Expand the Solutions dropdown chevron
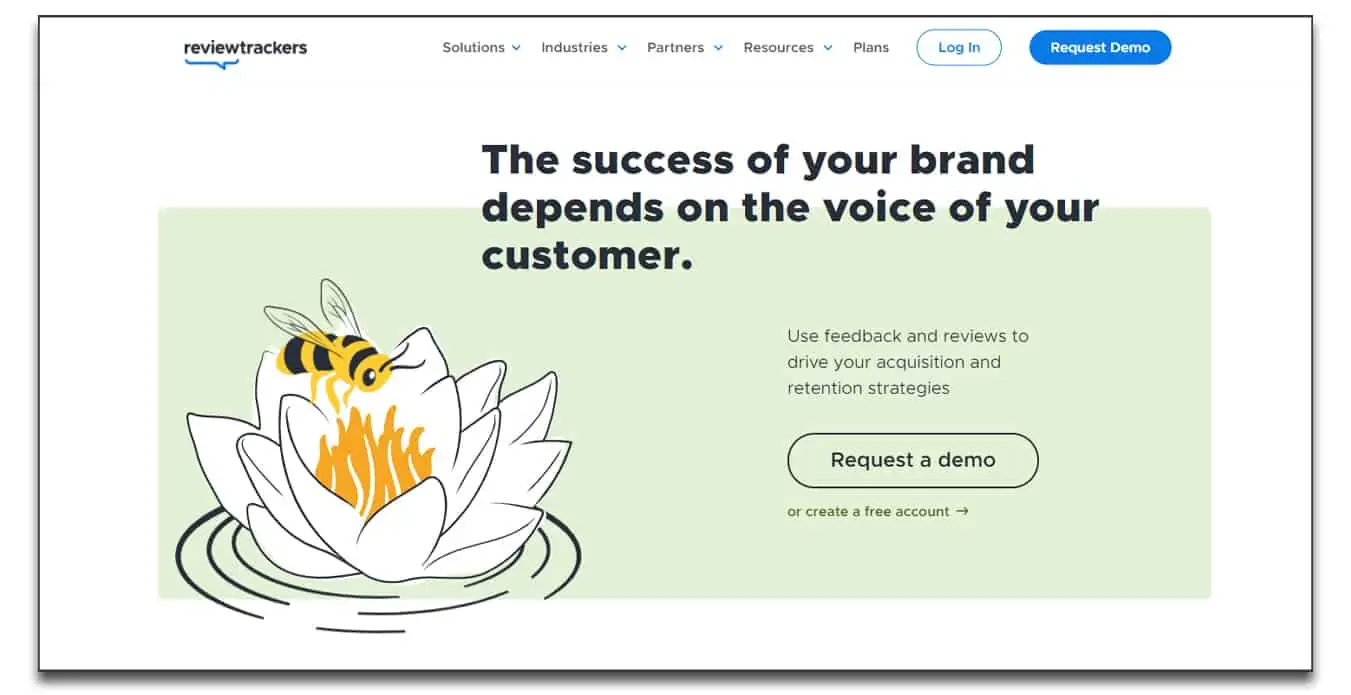Screen dimensions: 1351x695 [516, 48]
